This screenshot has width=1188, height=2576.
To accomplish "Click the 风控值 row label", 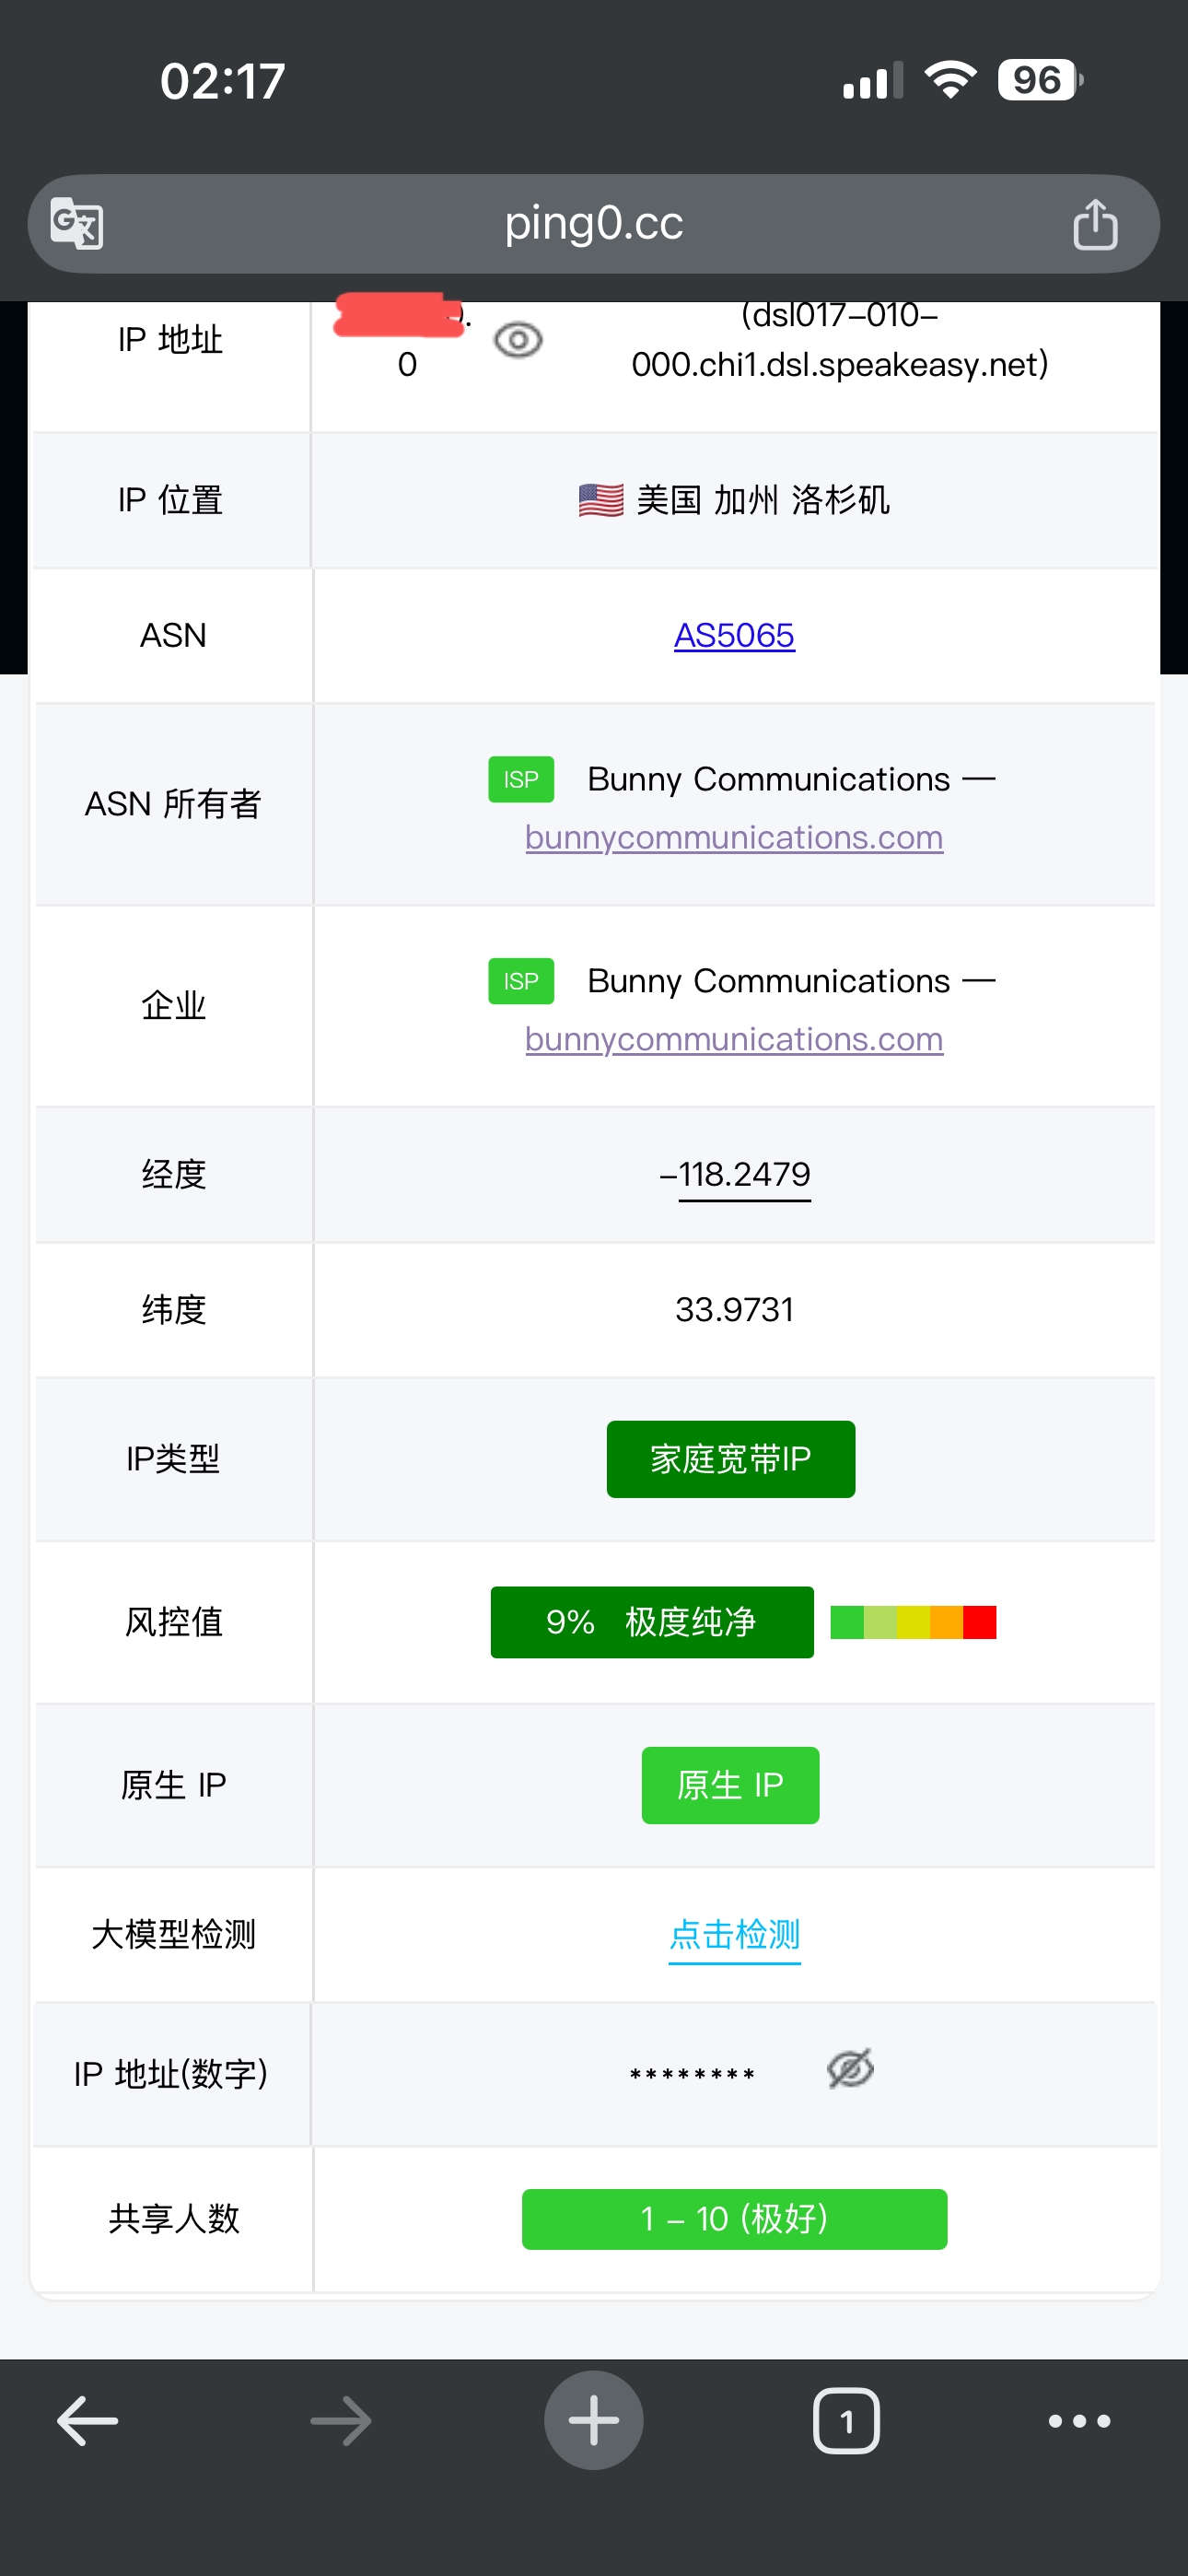I will click(174, 1622).
